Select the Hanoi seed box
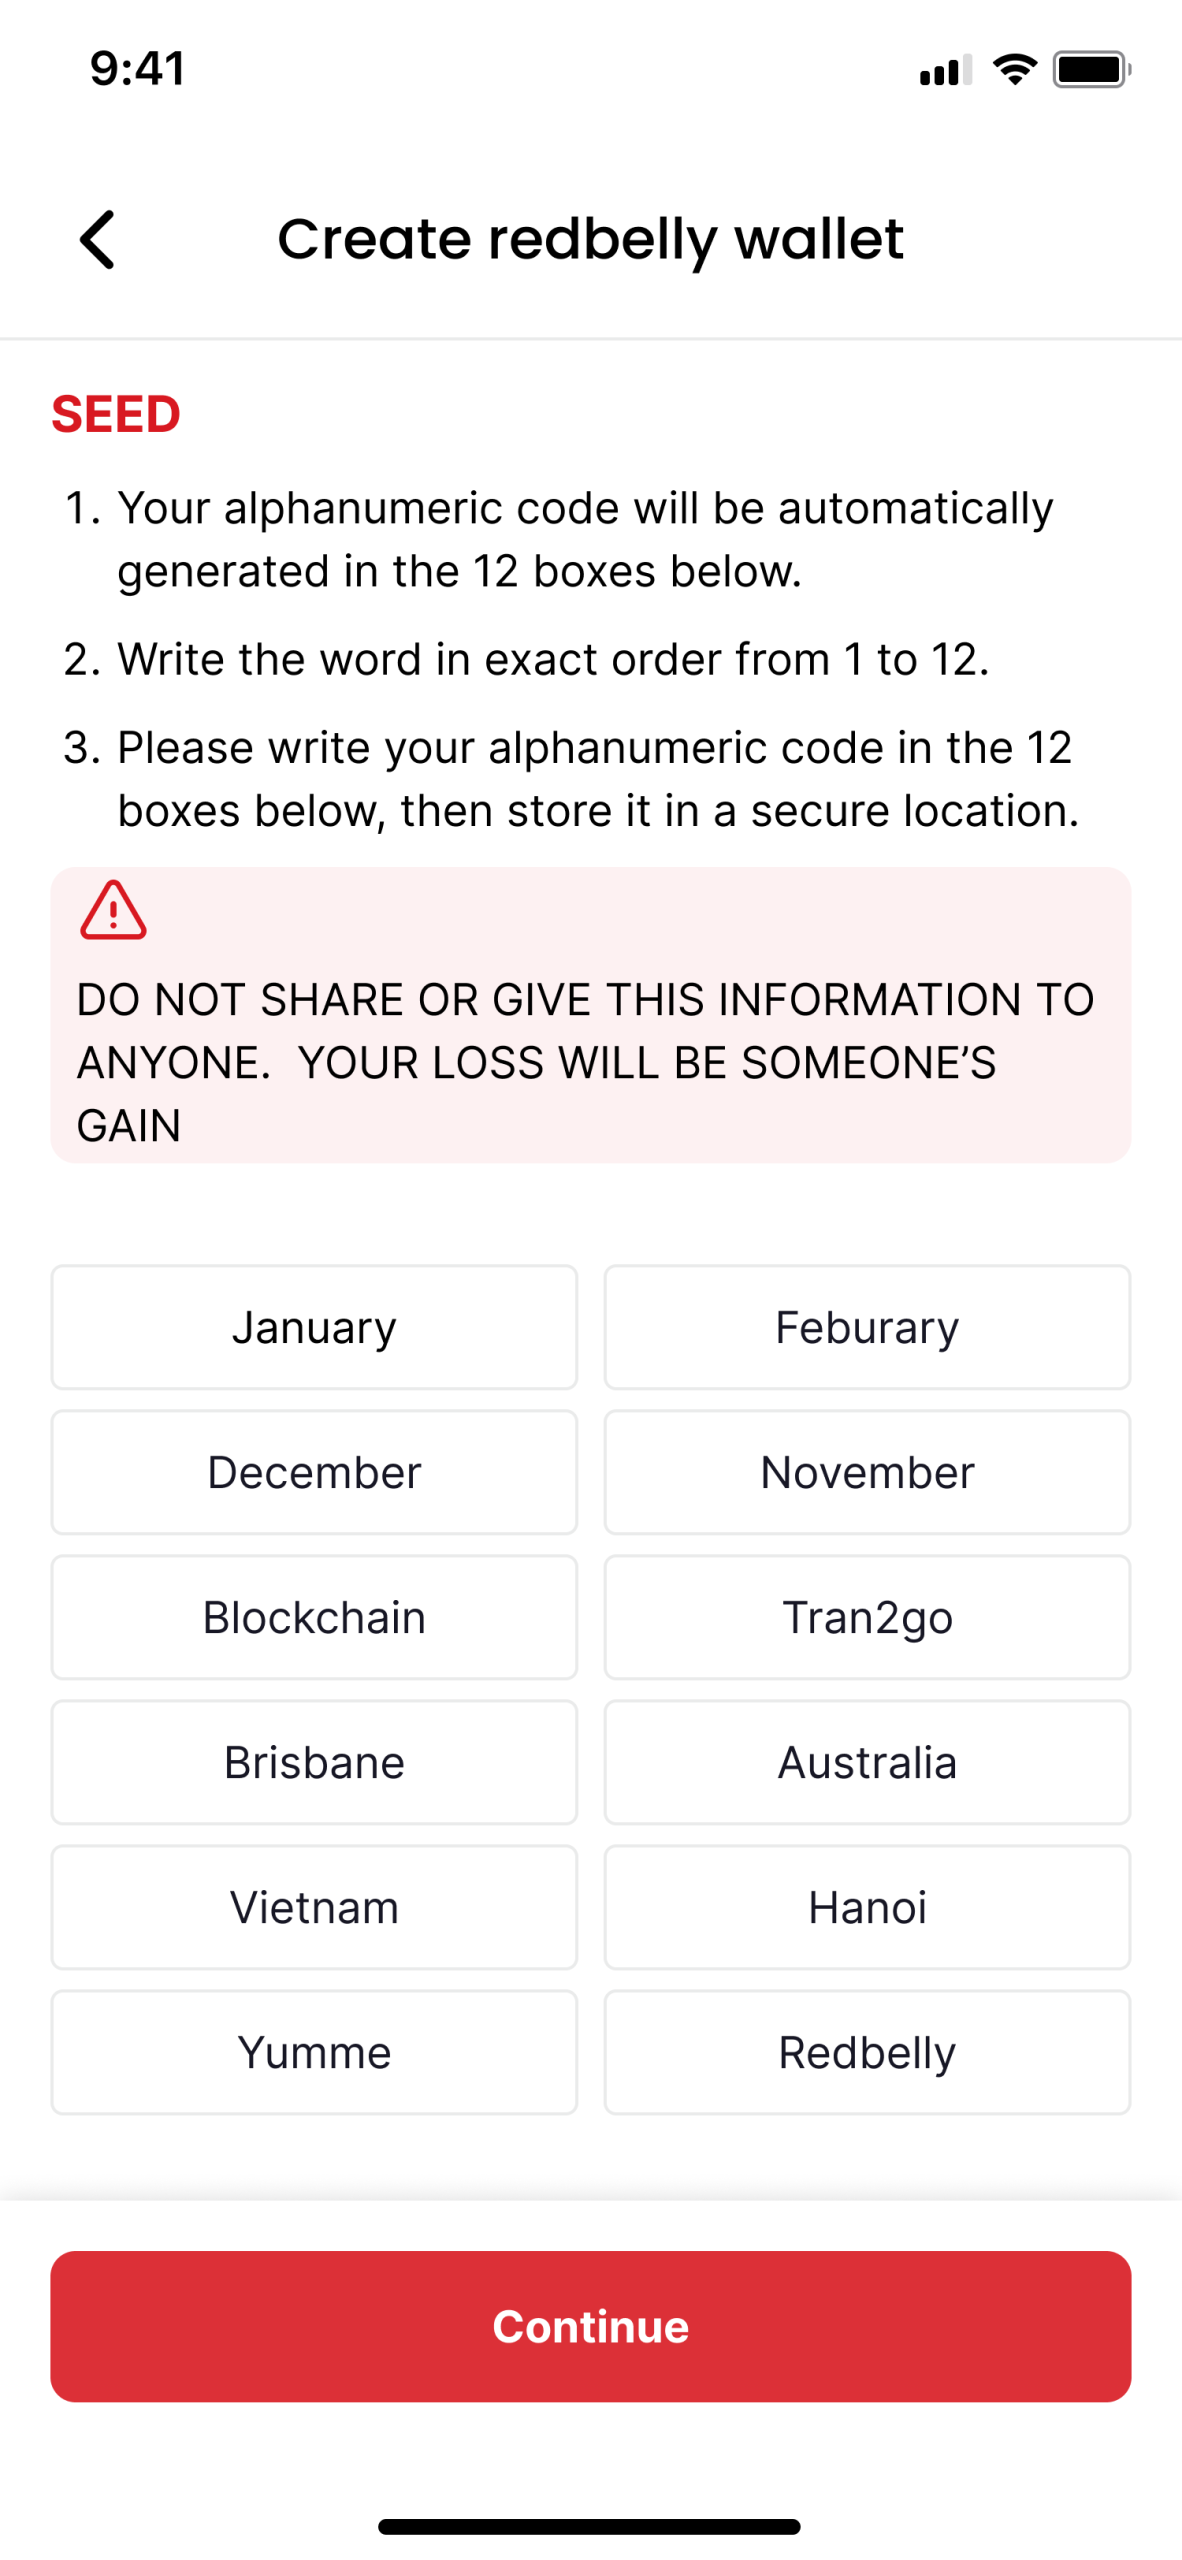 (867, 1907)
